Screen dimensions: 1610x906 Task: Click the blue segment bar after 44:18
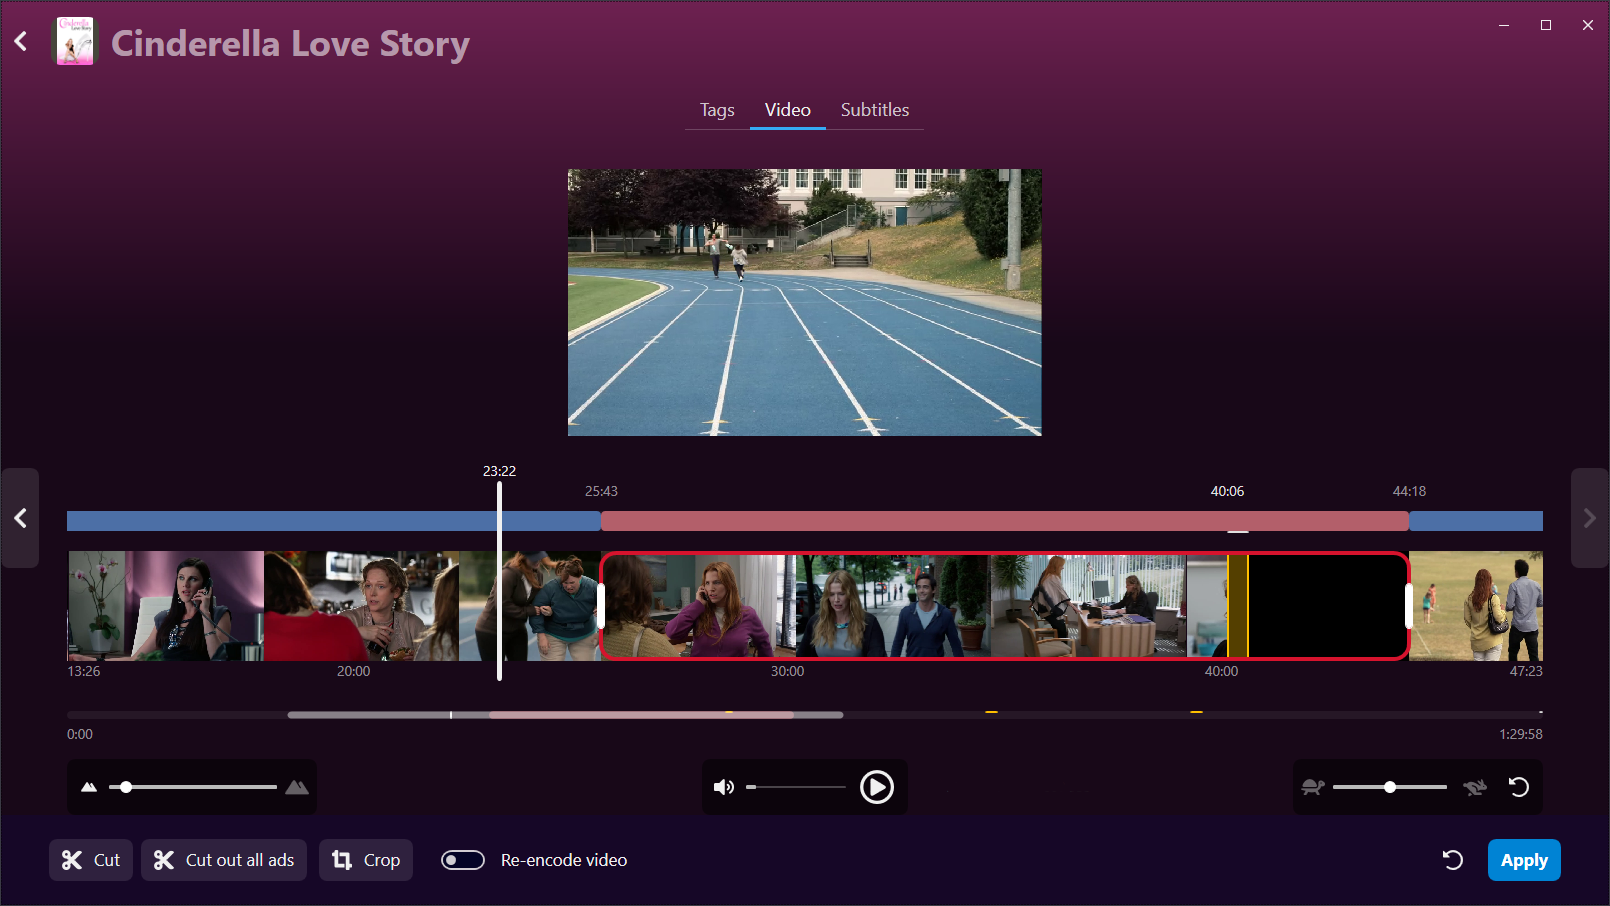[x=1476, y=521]
